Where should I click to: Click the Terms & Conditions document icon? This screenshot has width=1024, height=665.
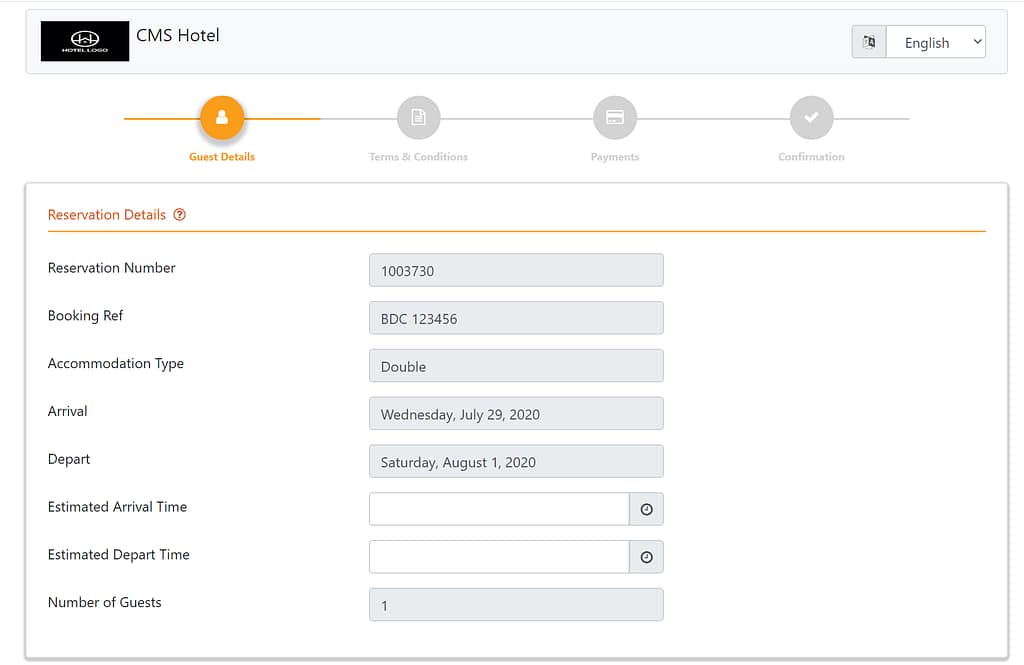(418, 117)
